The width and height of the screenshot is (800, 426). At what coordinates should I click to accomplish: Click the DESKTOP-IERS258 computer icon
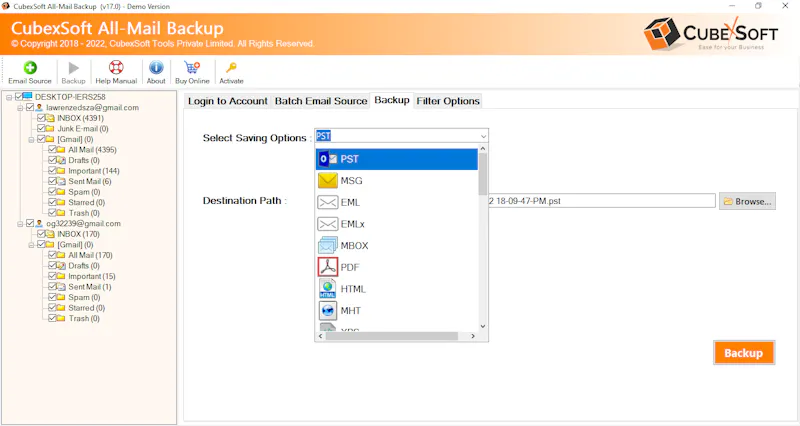point(28,96)
